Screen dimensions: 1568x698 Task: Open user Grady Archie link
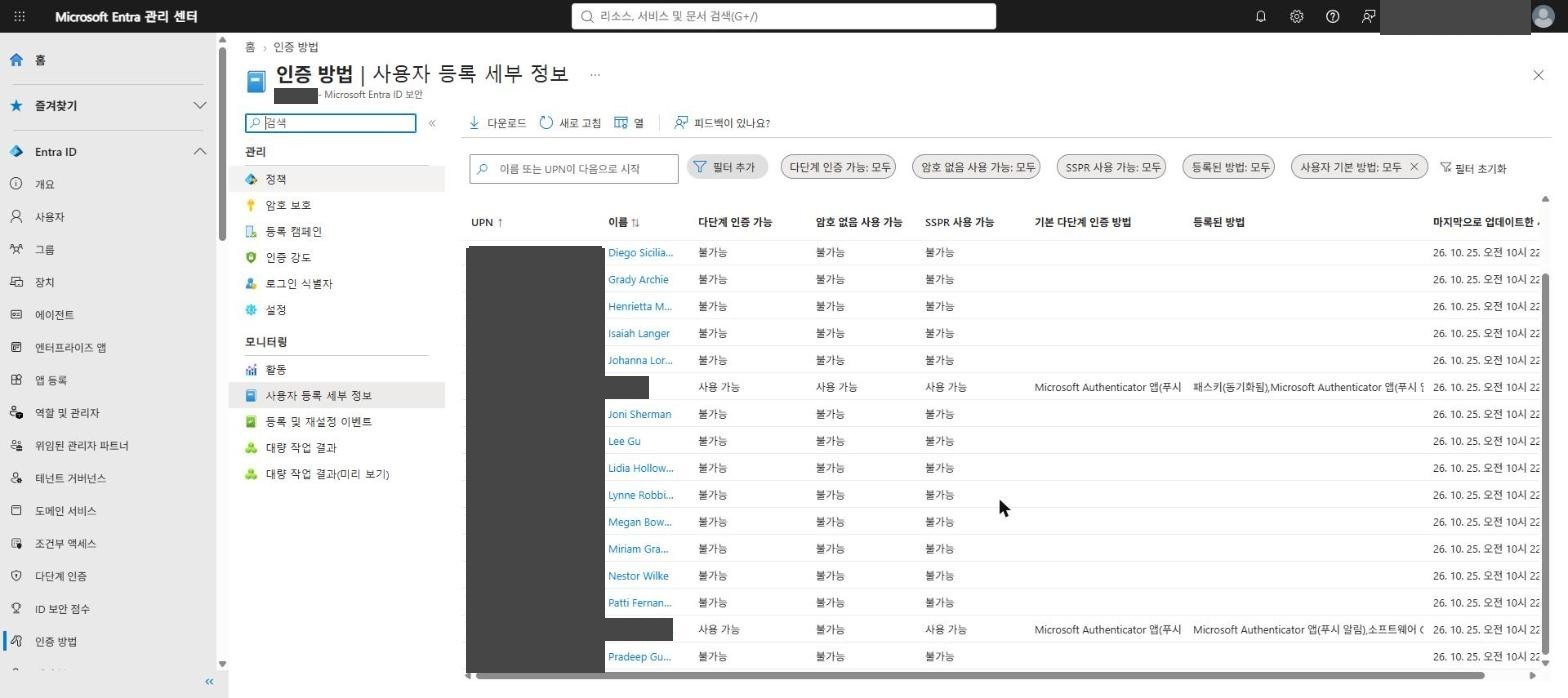pos(638,280)
